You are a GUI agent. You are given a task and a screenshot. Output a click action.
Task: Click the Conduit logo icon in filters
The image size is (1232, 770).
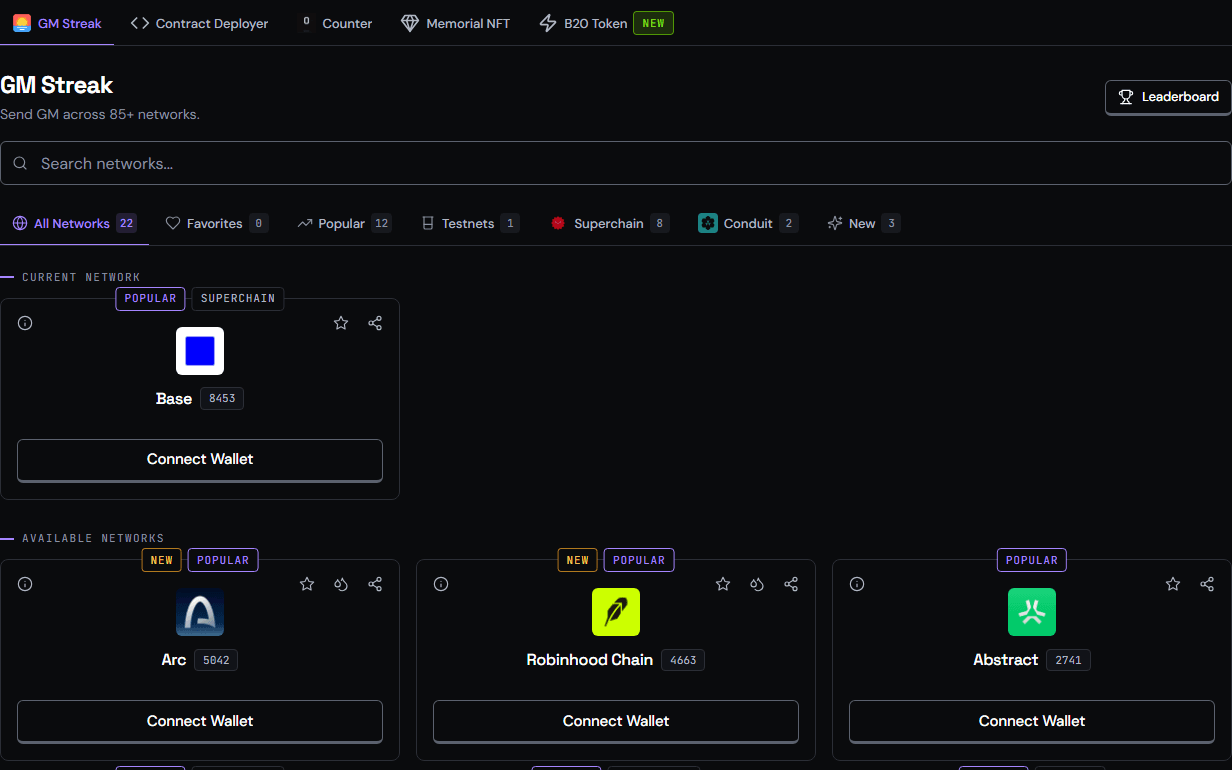coord(708,223)
